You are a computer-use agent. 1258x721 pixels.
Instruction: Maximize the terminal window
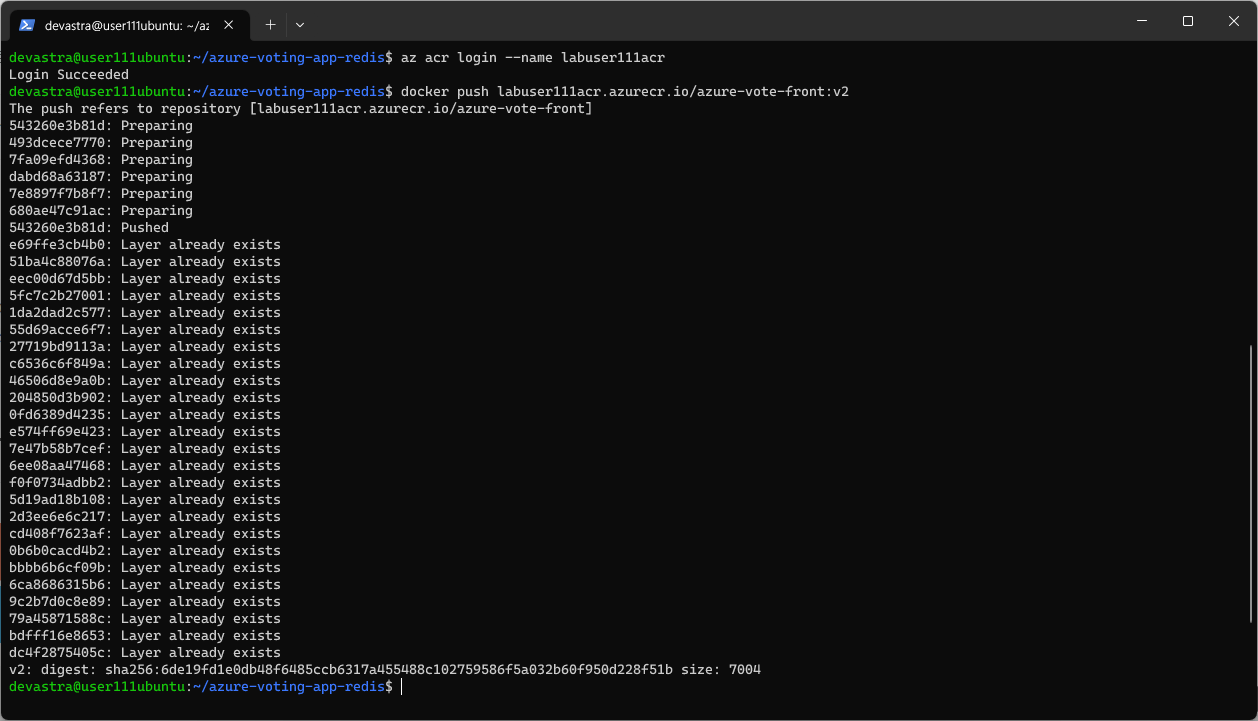coord(1187,21)
